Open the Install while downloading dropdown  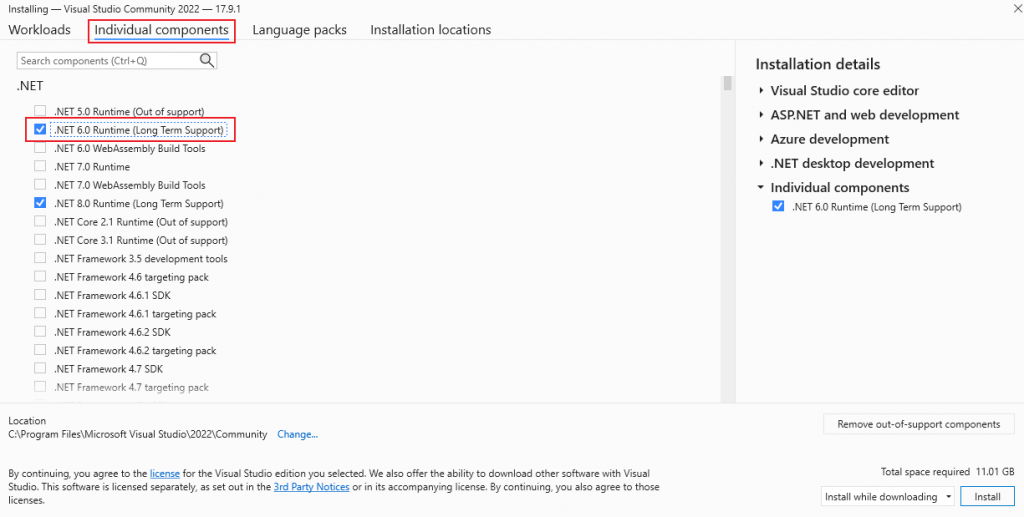(x=888, y=497)
